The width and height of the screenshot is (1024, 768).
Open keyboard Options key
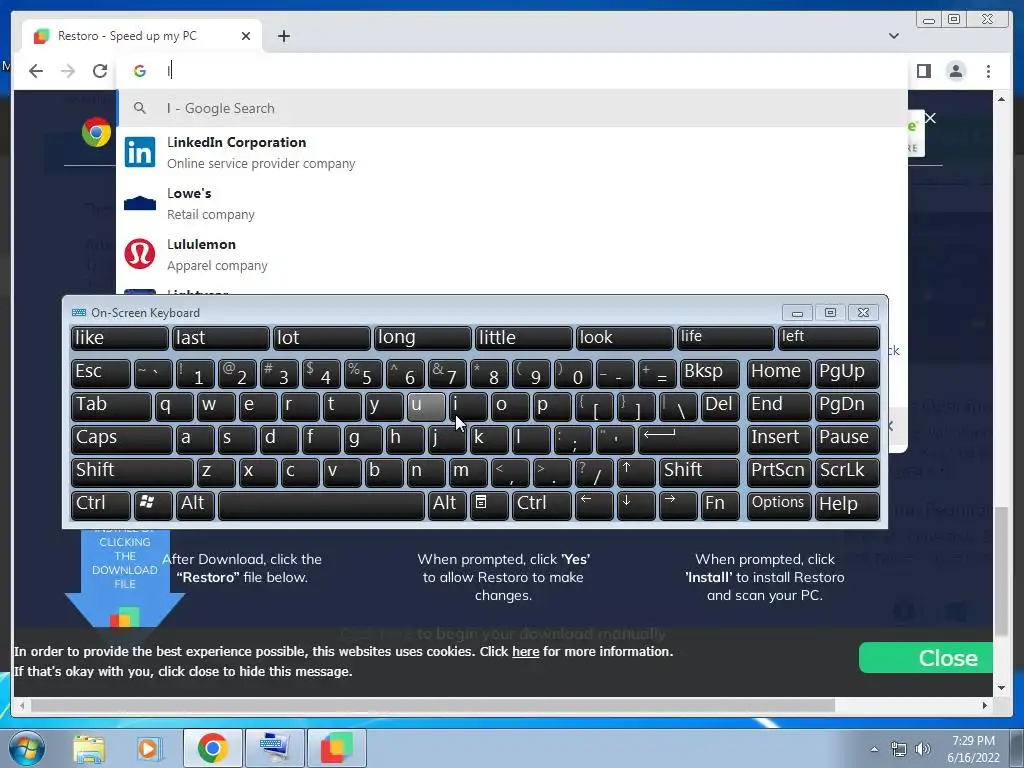[x=778, y=505]
